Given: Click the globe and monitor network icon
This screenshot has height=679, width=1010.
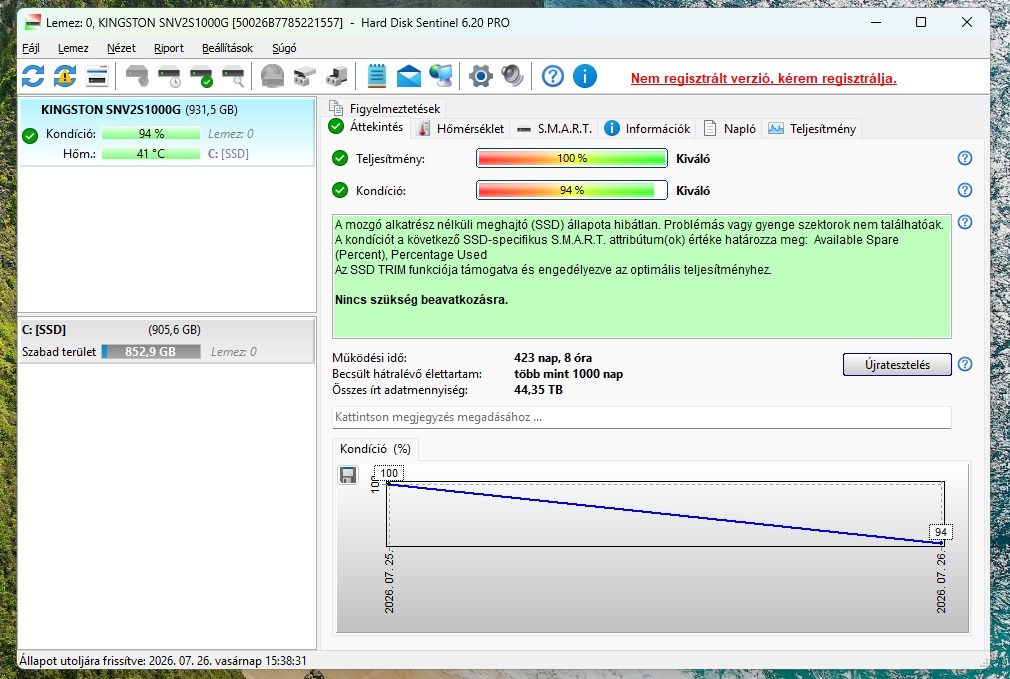Looking at the screenshot, I should point(441,76).
